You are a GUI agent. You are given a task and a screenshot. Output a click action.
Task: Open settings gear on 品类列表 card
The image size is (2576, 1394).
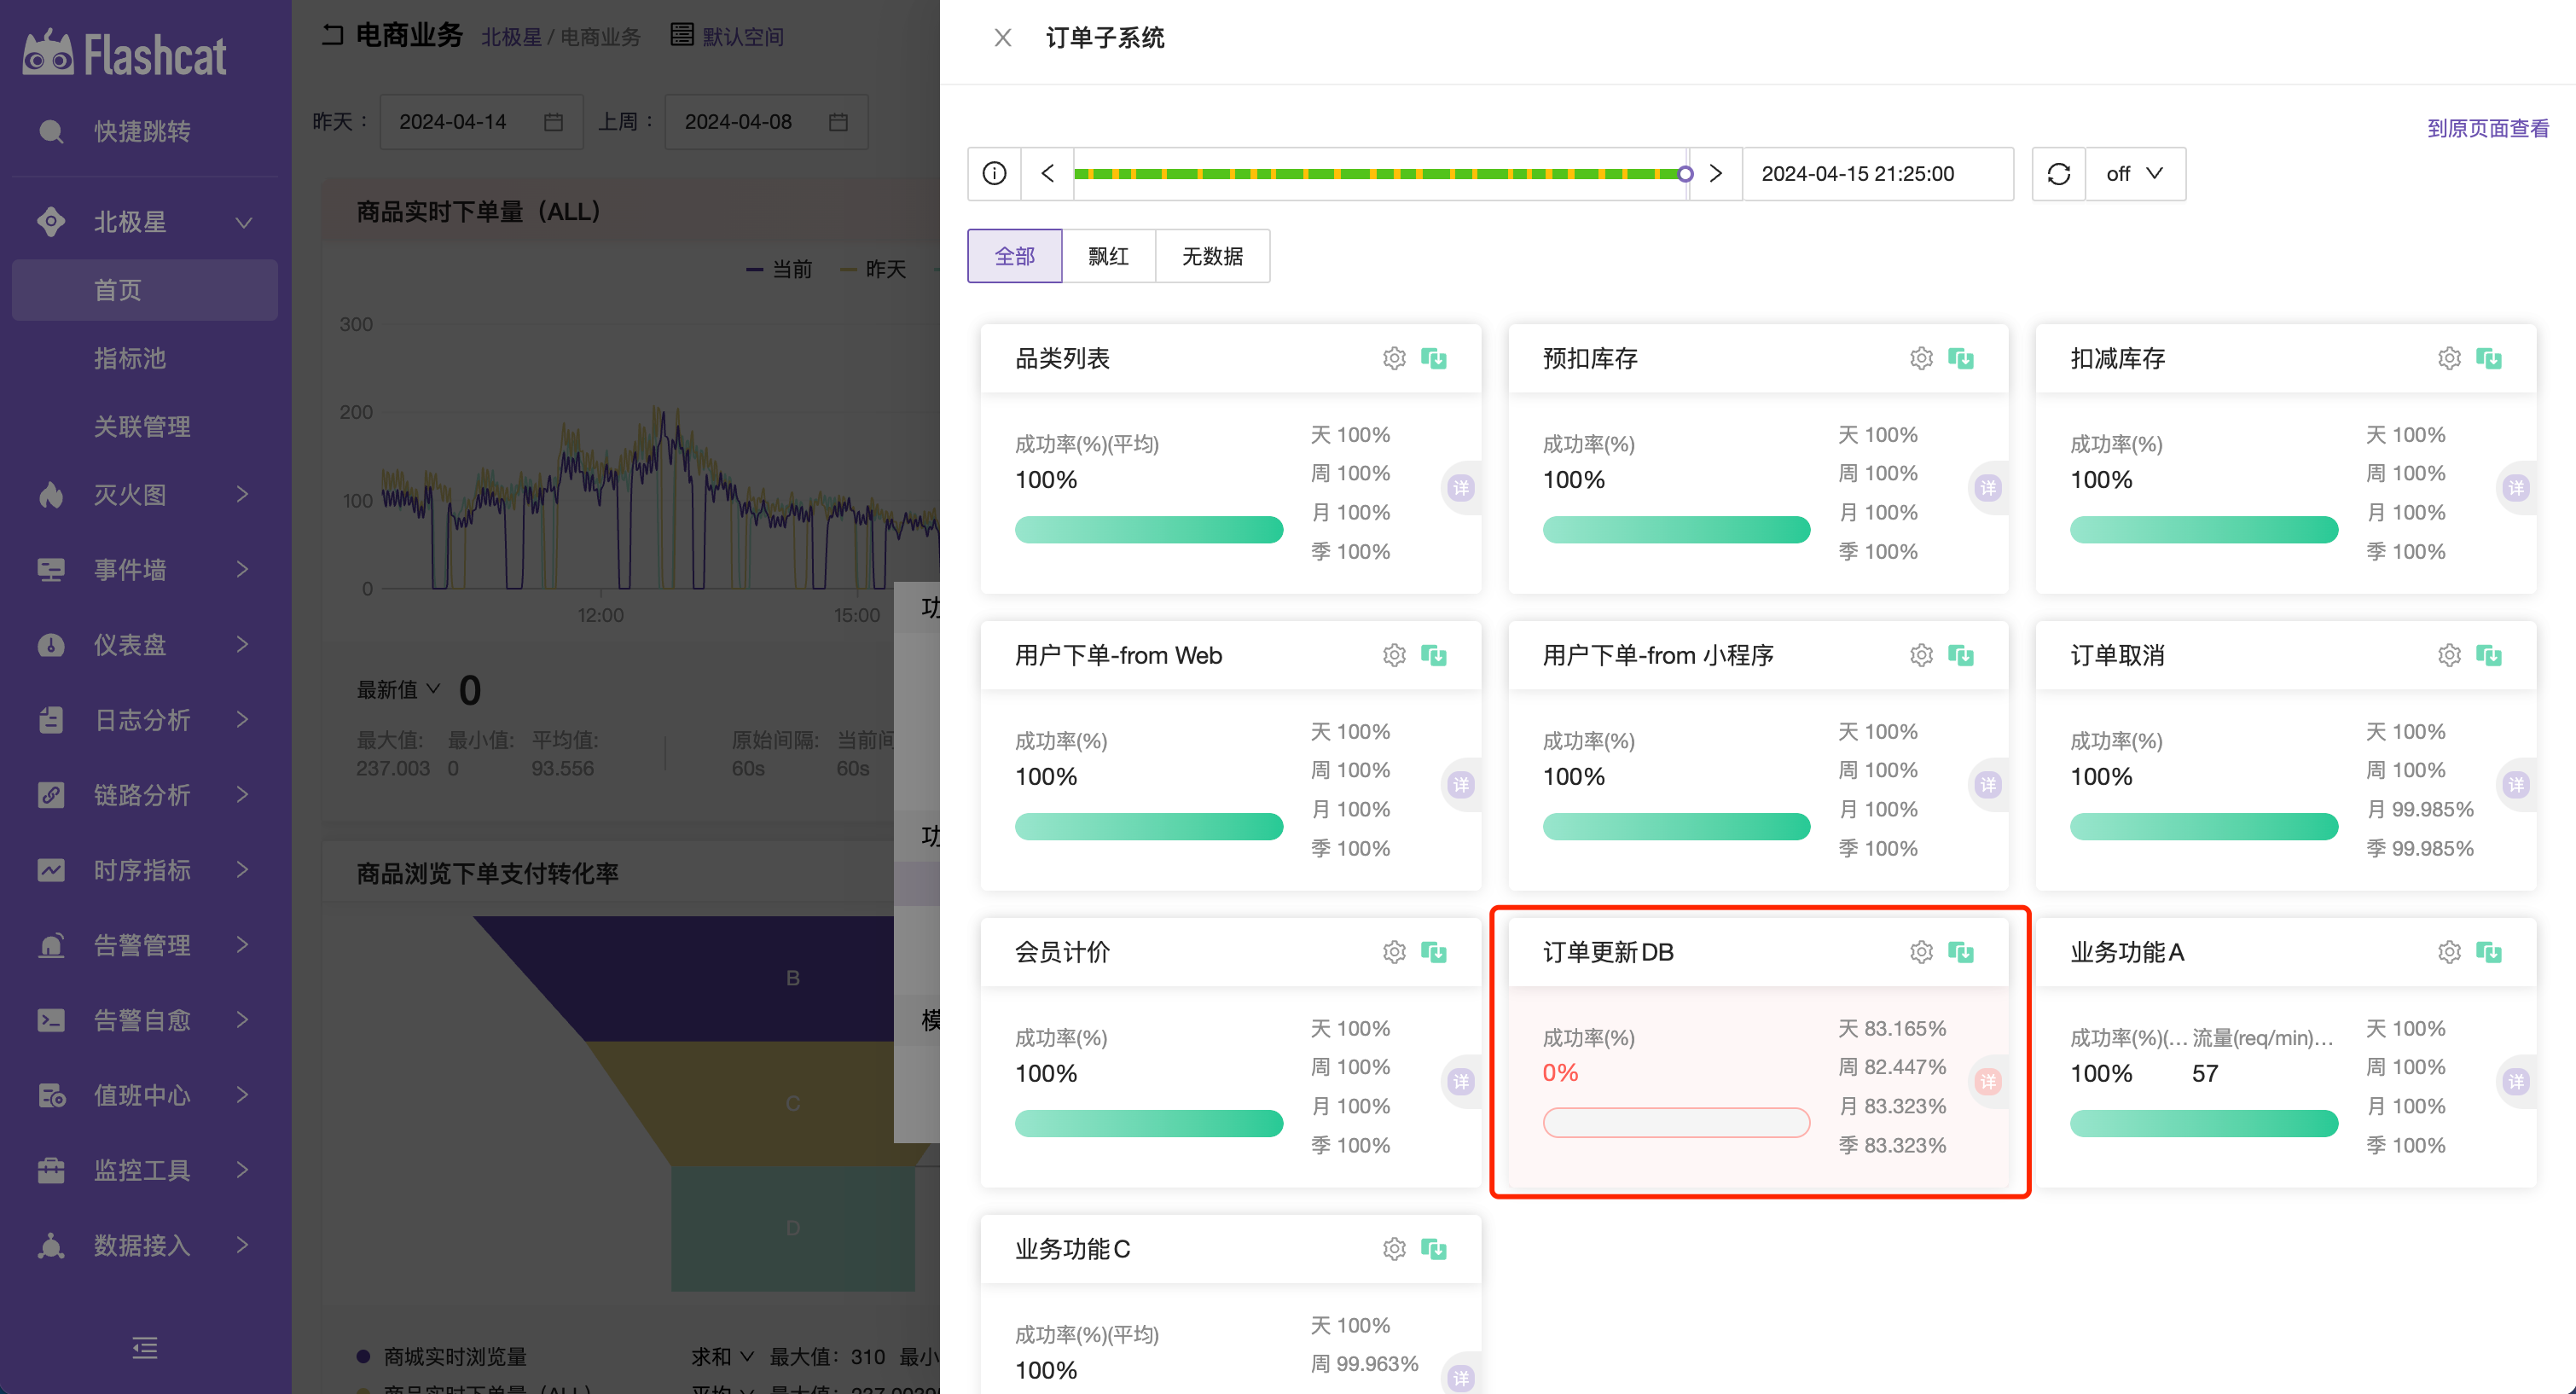pyautogui.click(x=1394, y=358)
